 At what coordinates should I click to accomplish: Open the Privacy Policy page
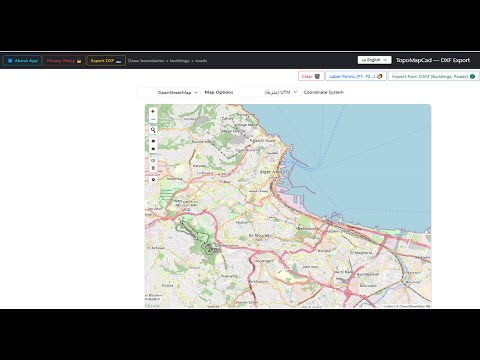click(x=64, y=61)
